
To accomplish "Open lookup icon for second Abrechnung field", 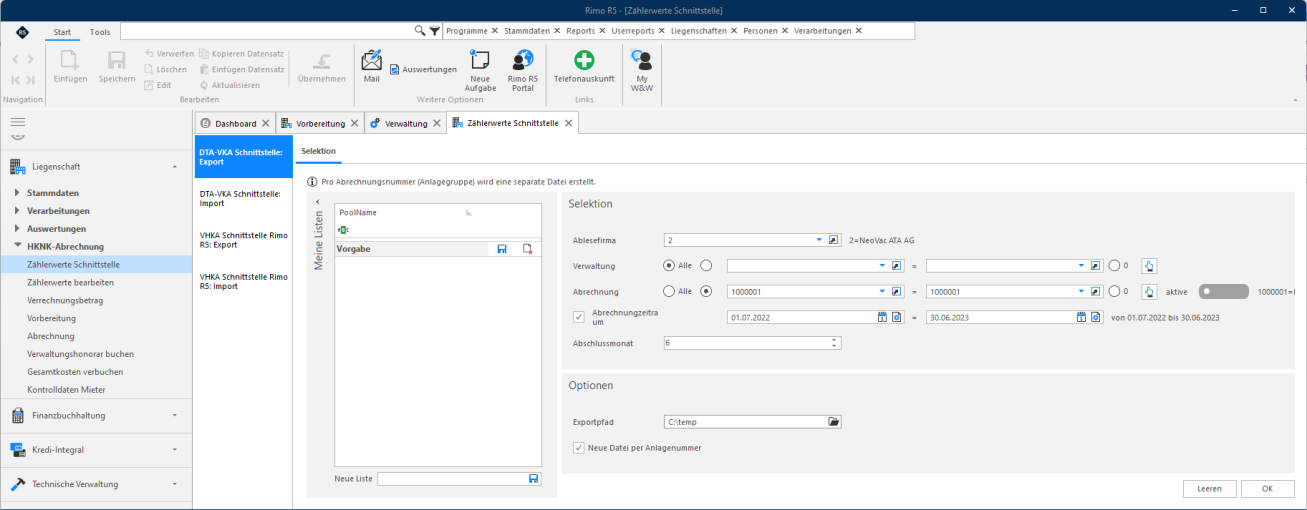I will tap(1096, 291).
